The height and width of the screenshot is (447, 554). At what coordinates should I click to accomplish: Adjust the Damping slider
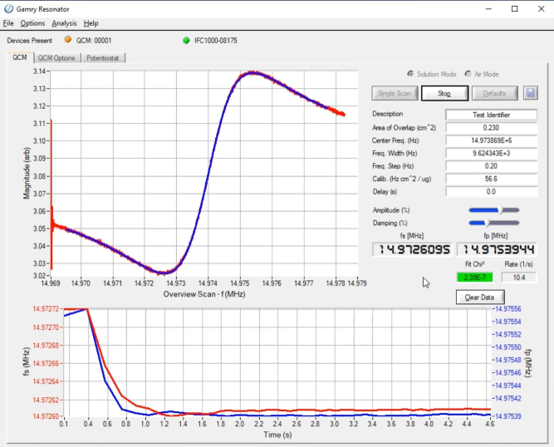[494, 223]
